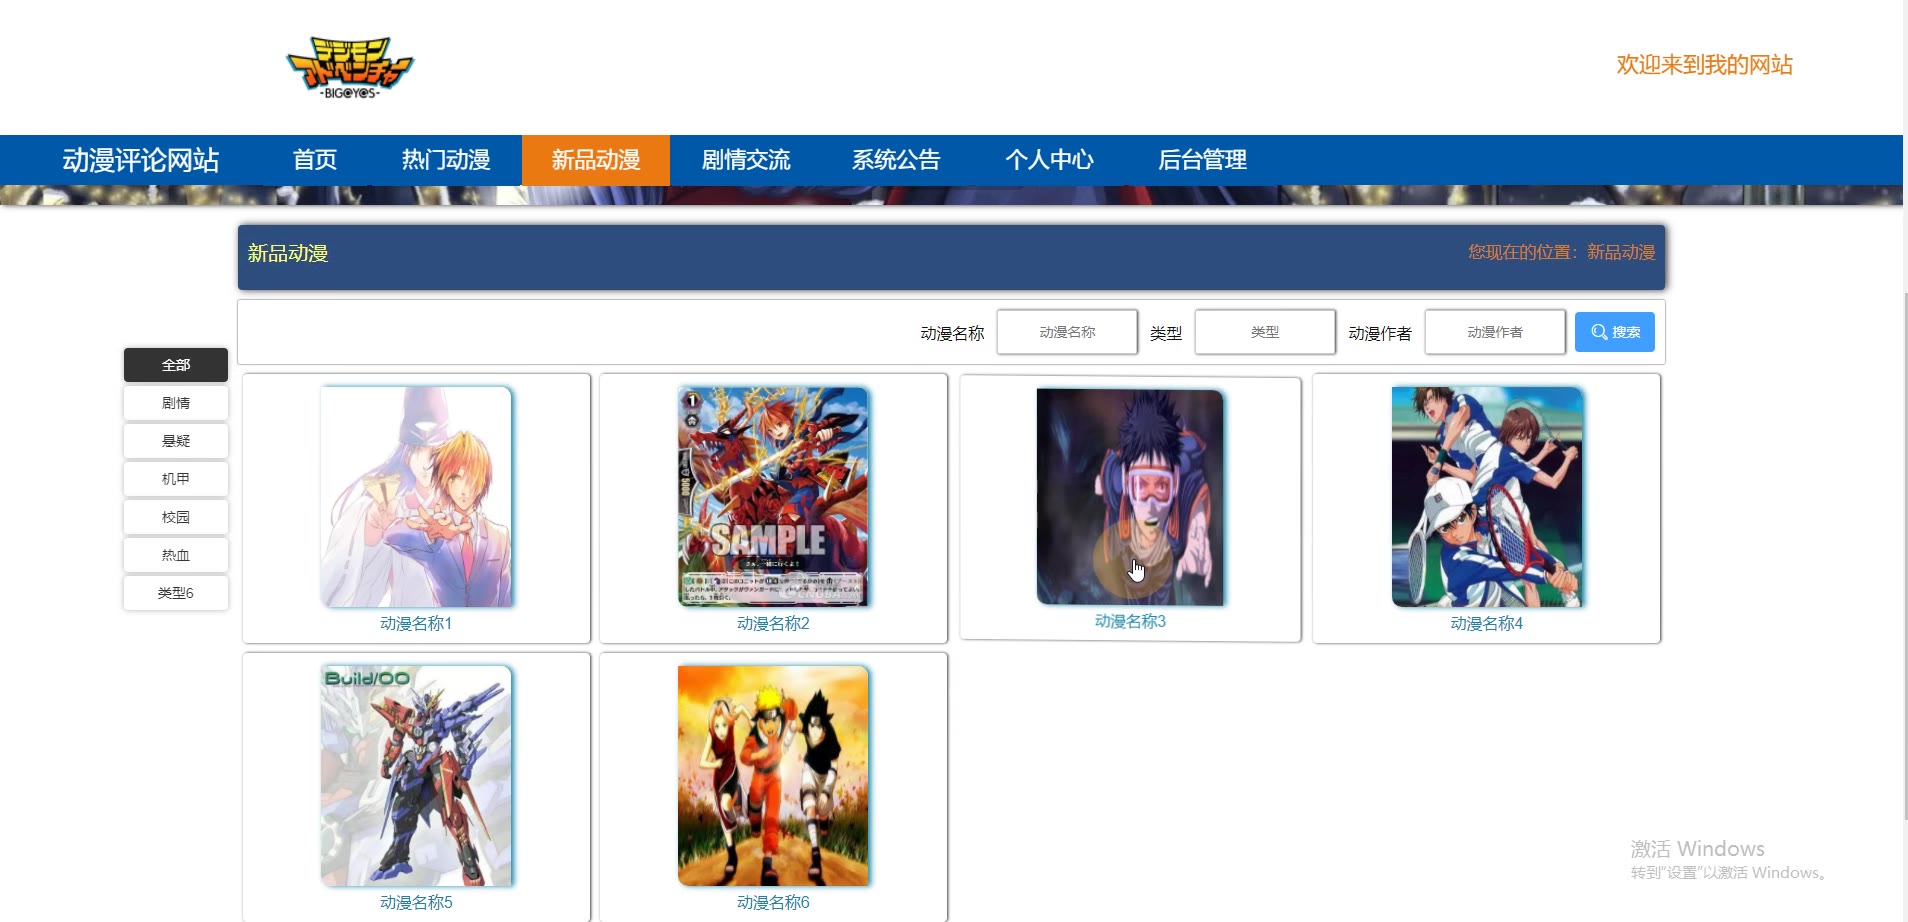Viewport: 1908px width, 922px height.
Task: Click the 动漫名称5 title link
Action: (416, 903)
